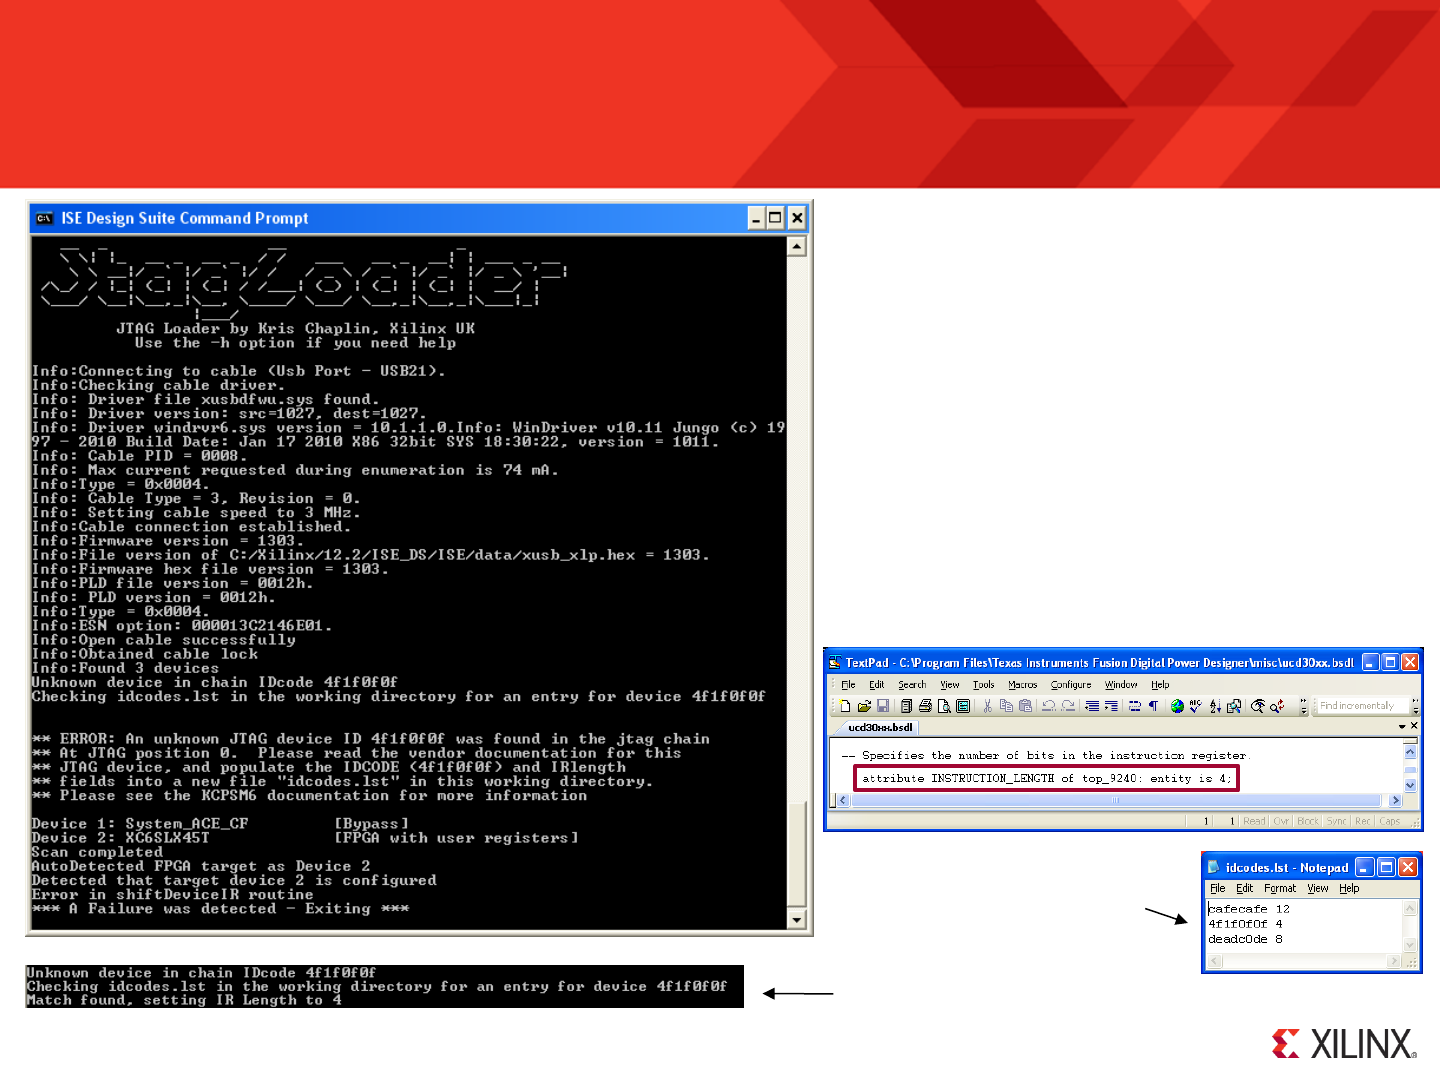Open Notepad Format menu
This screenshot has height=1080, width=1440.
1280,888
